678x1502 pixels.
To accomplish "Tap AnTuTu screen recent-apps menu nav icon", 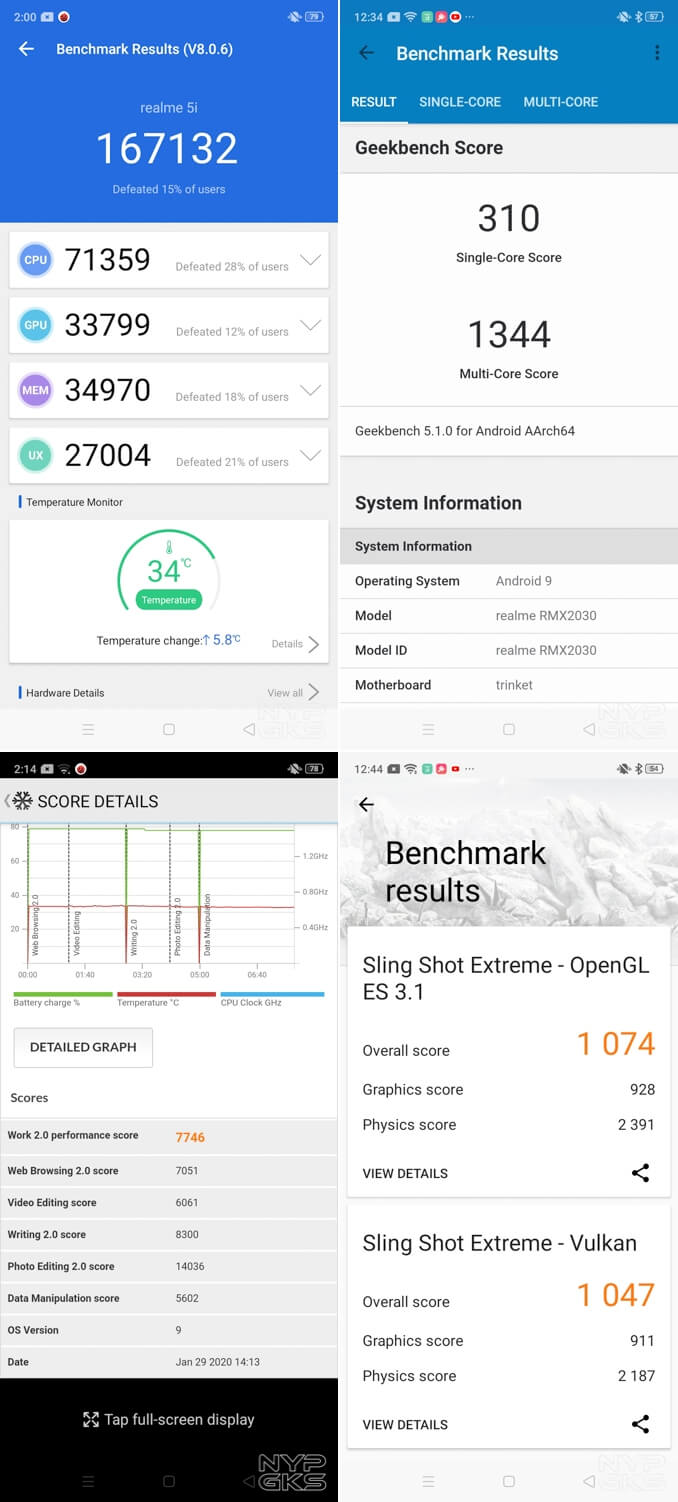I will coord(88,729).
